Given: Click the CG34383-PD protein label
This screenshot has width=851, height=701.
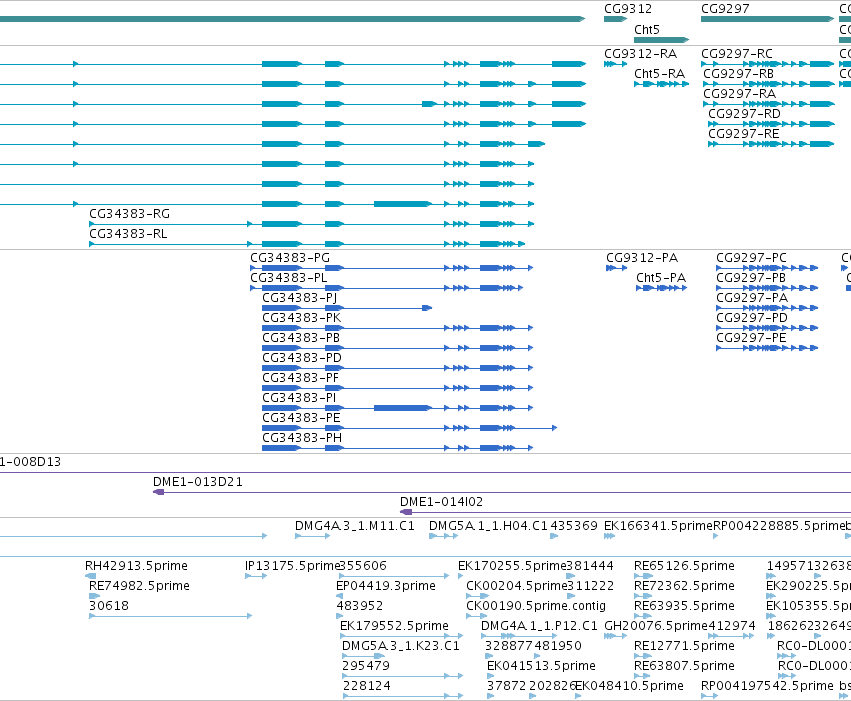Looking at the screenshot, I should point(302,358).
